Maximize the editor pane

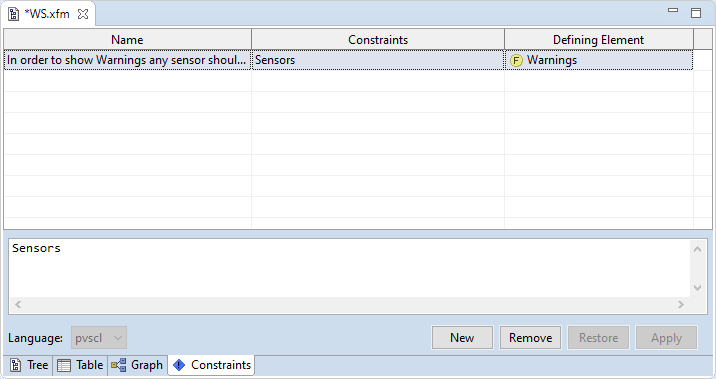click(x=696, y=13)
